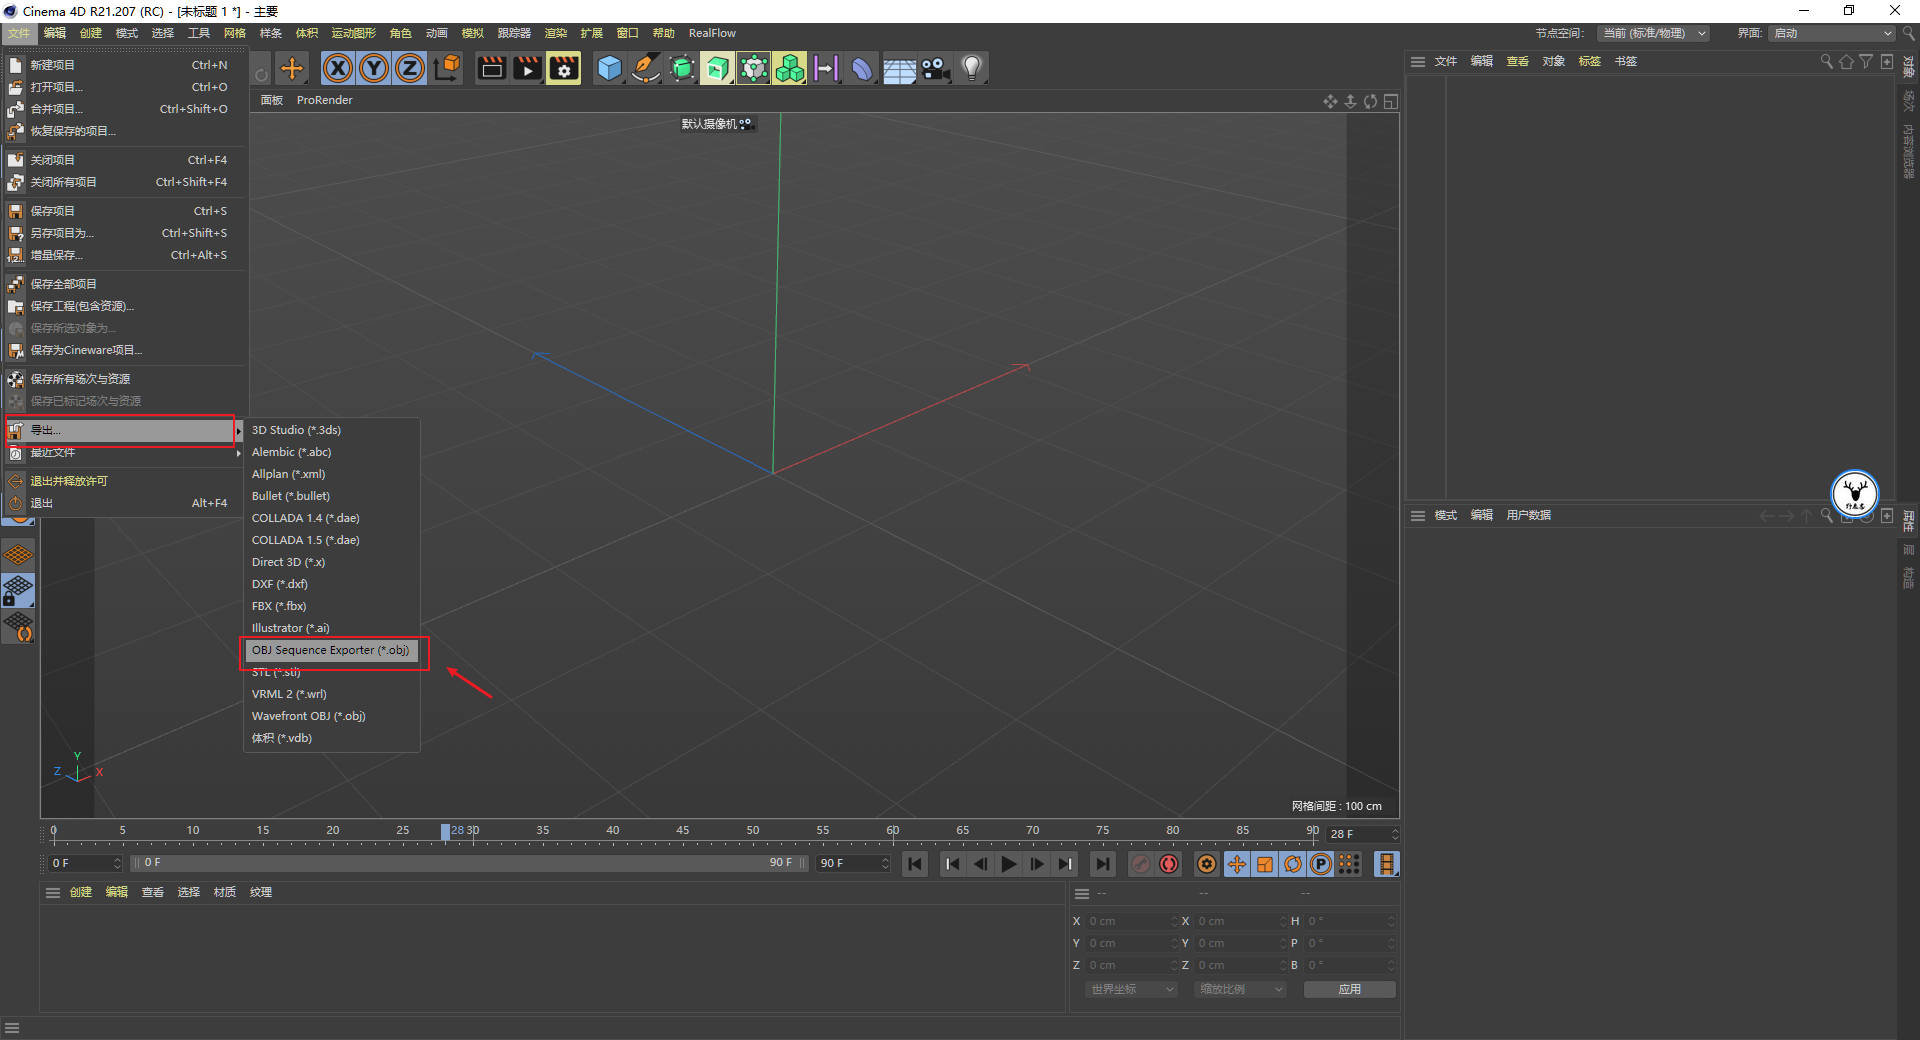Click Keyframe Selection gear icon
This screenshot has width=1920, height=1040.
point(1207,864)
